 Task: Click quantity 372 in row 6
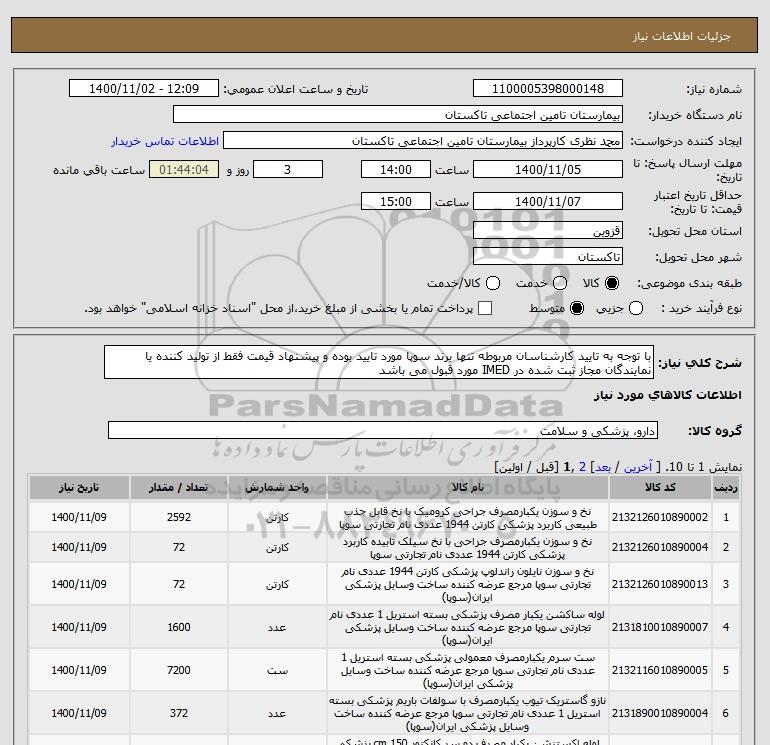(179, 713)
